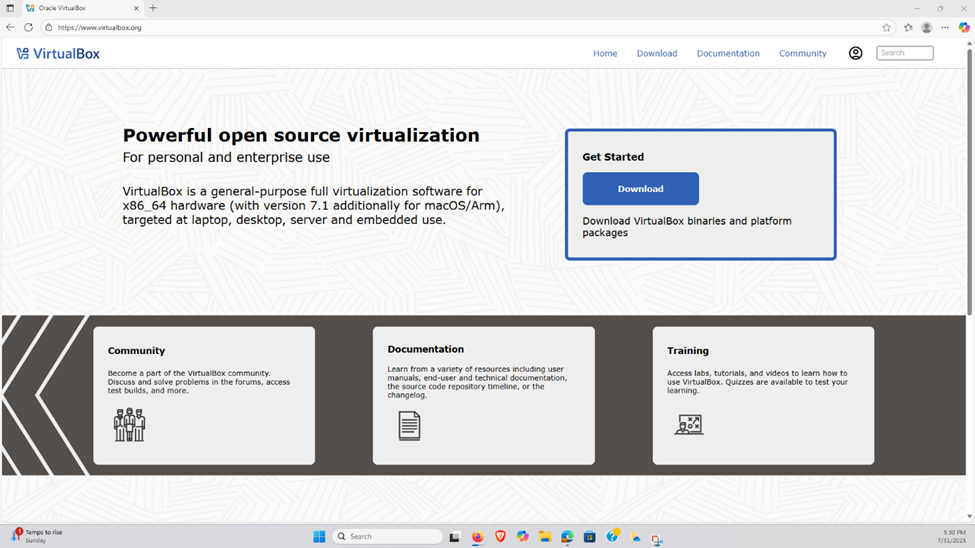The width and height of the screenshot is (975, 548).
Task: Add this page to favorites with star icon
Action: point(886,28)
